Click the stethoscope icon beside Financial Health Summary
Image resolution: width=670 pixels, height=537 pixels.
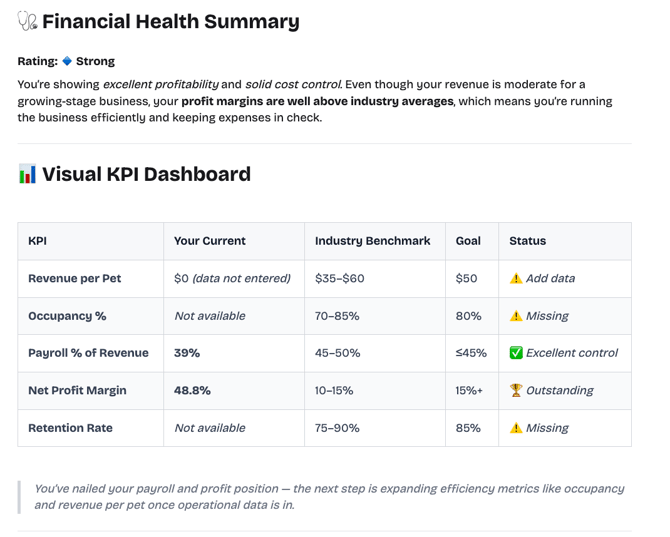pos(27,21)
